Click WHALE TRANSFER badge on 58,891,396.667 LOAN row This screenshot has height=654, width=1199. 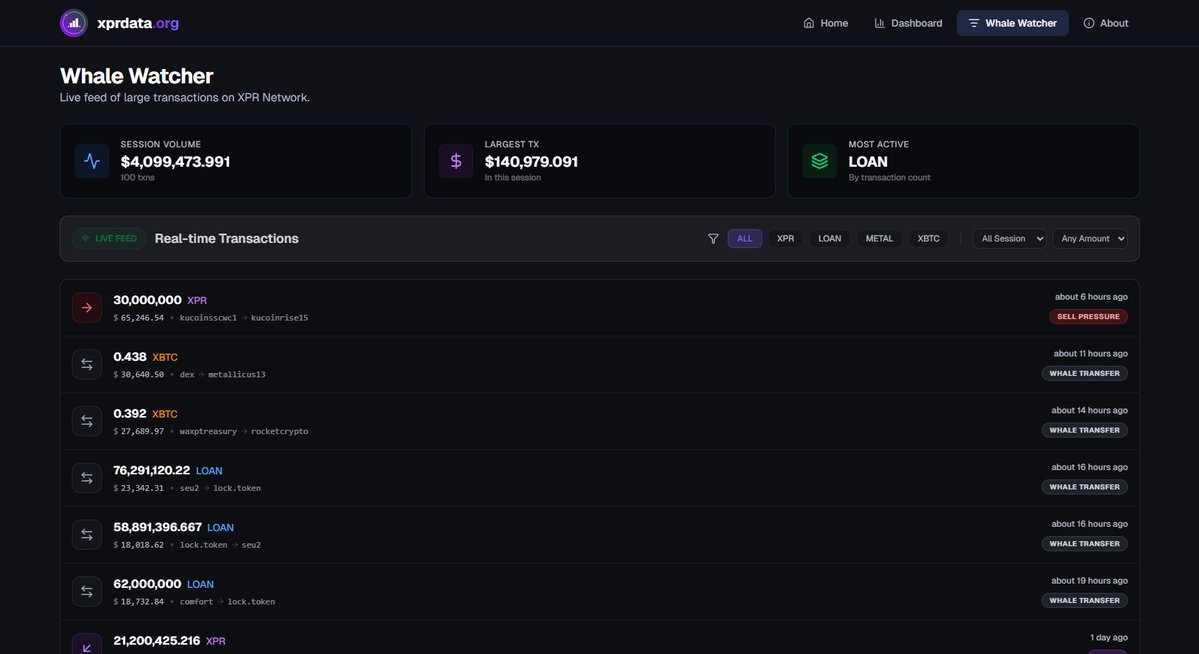[1084, 544]
